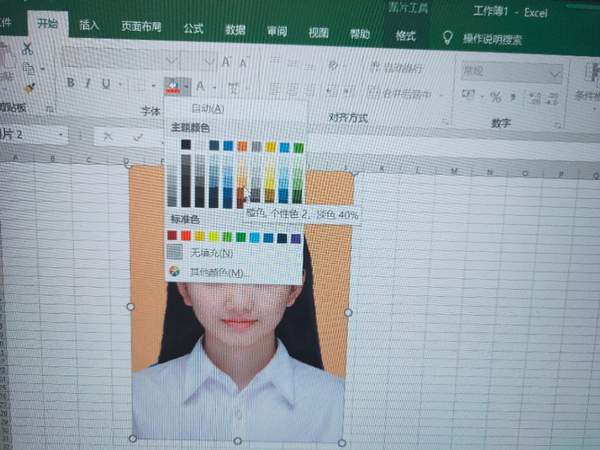Click the Copy icon below the scissors
Screen dimensions: 600x450
[x=29, y=69]
